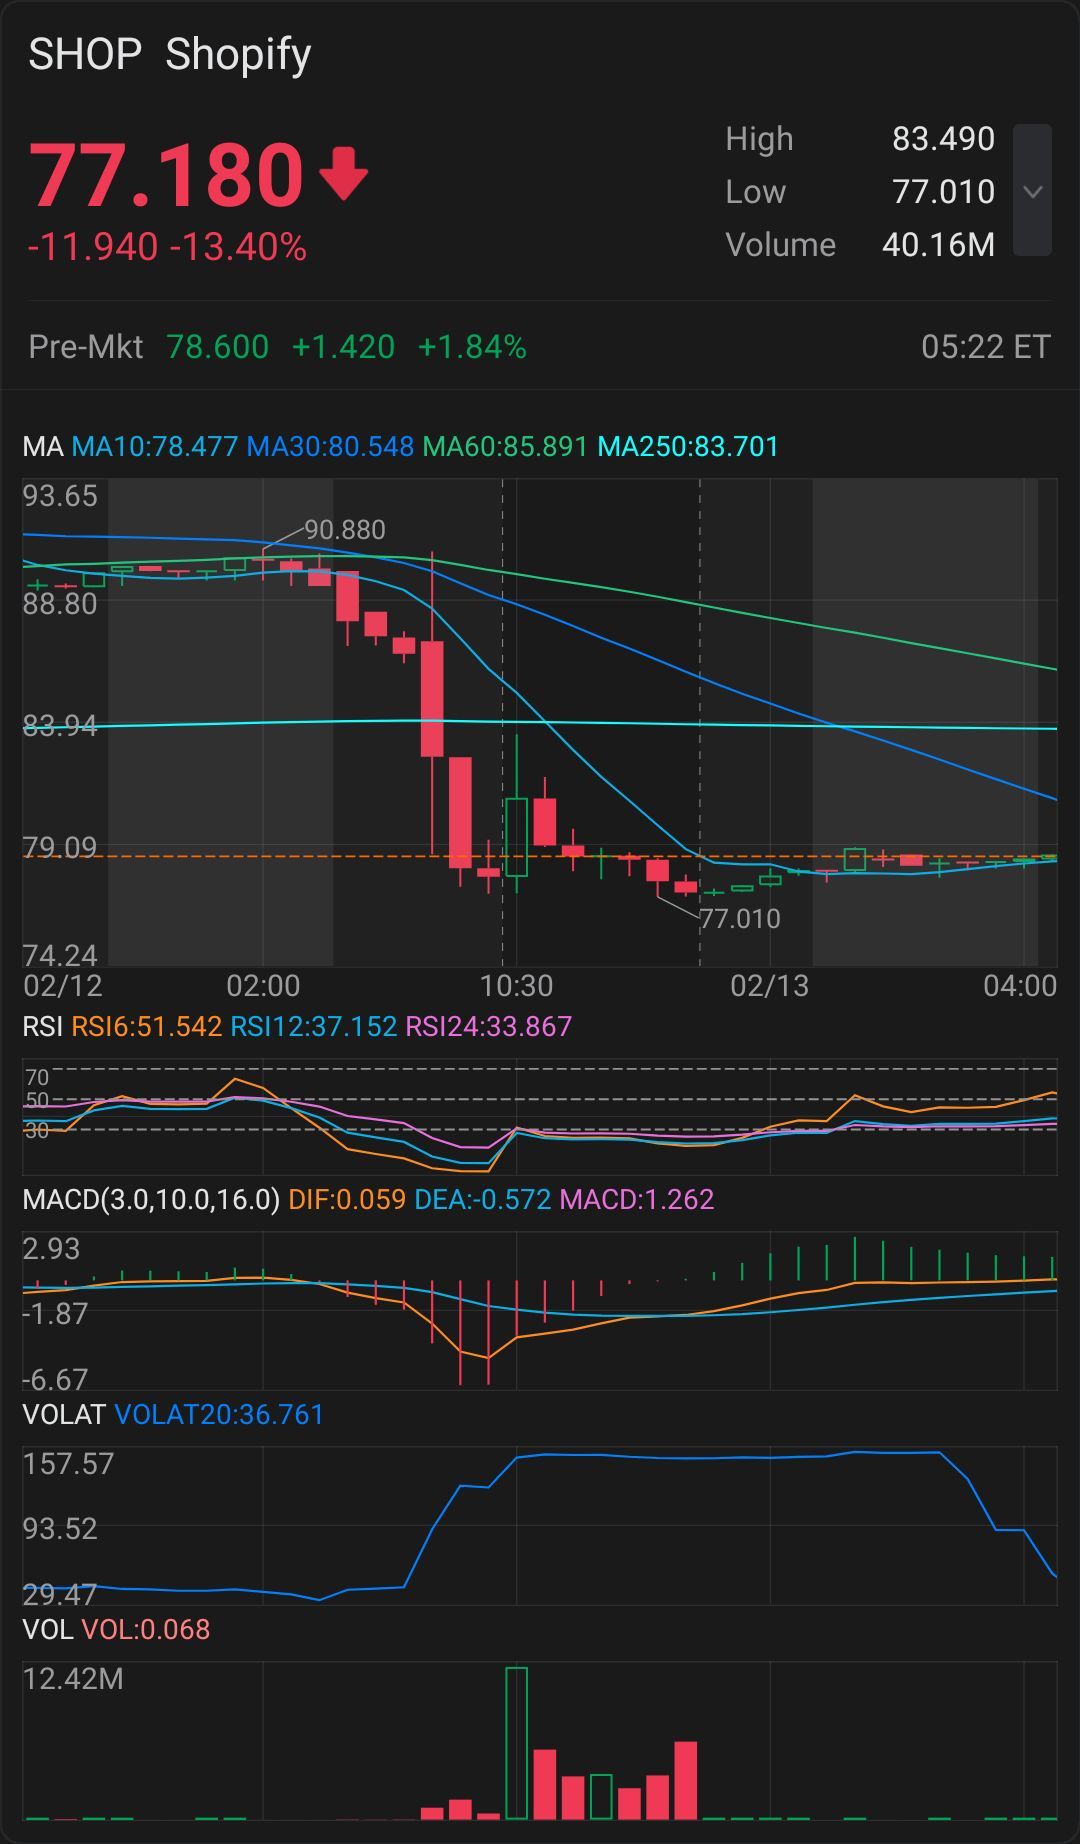Select the SHOP Shopify title
The width and height of the screenshot is (1080, 1844).
(x=170, y=54)
